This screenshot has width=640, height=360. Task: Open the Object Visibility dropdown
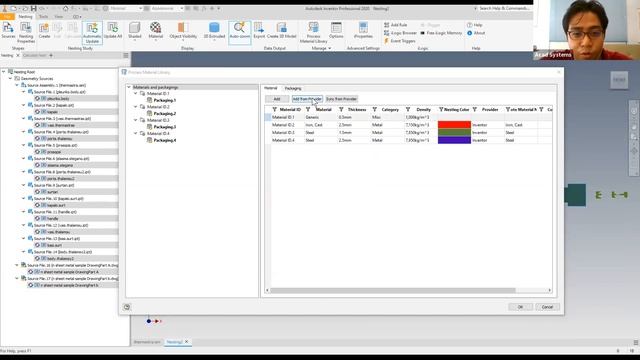183,31
